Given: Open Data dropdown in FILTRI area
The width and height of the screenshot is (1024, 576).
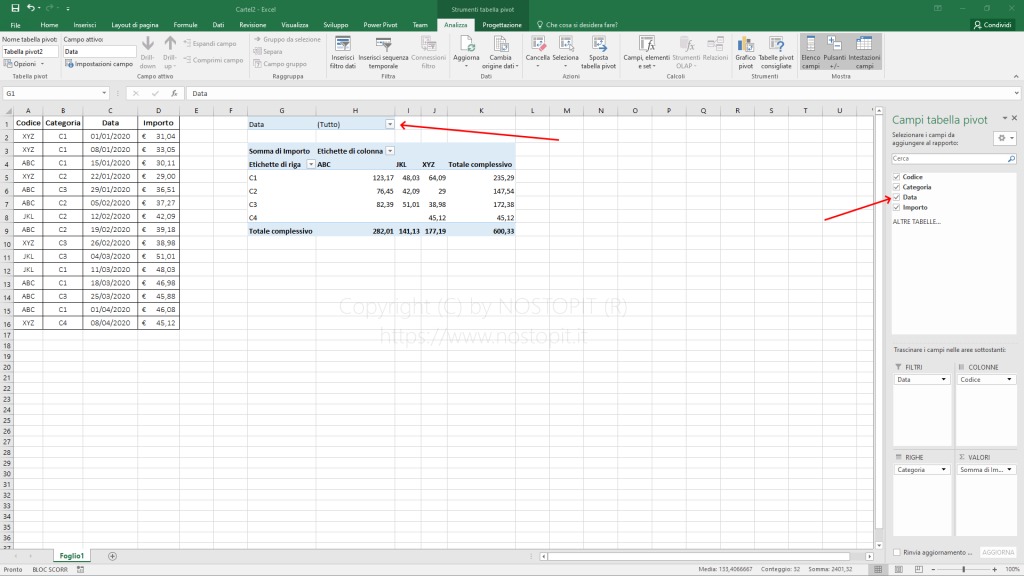Looking at the screenshot, I should pyautogui.click(x=943, y=379).
